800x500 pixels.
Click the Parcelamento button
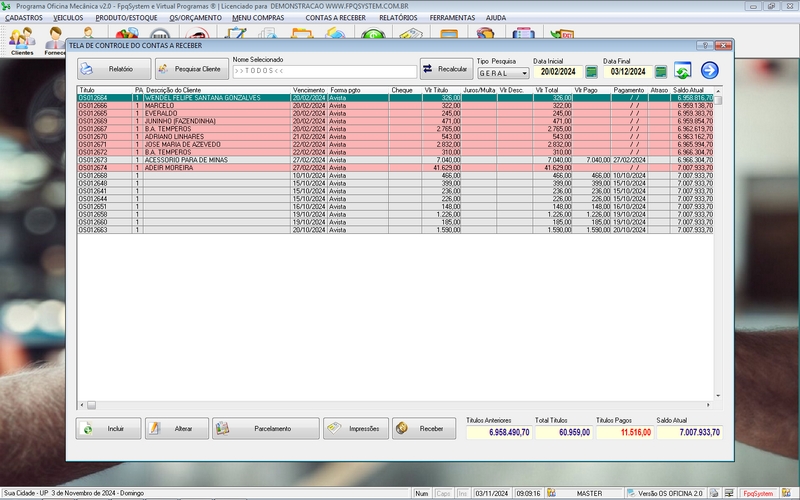coord(266,428)
